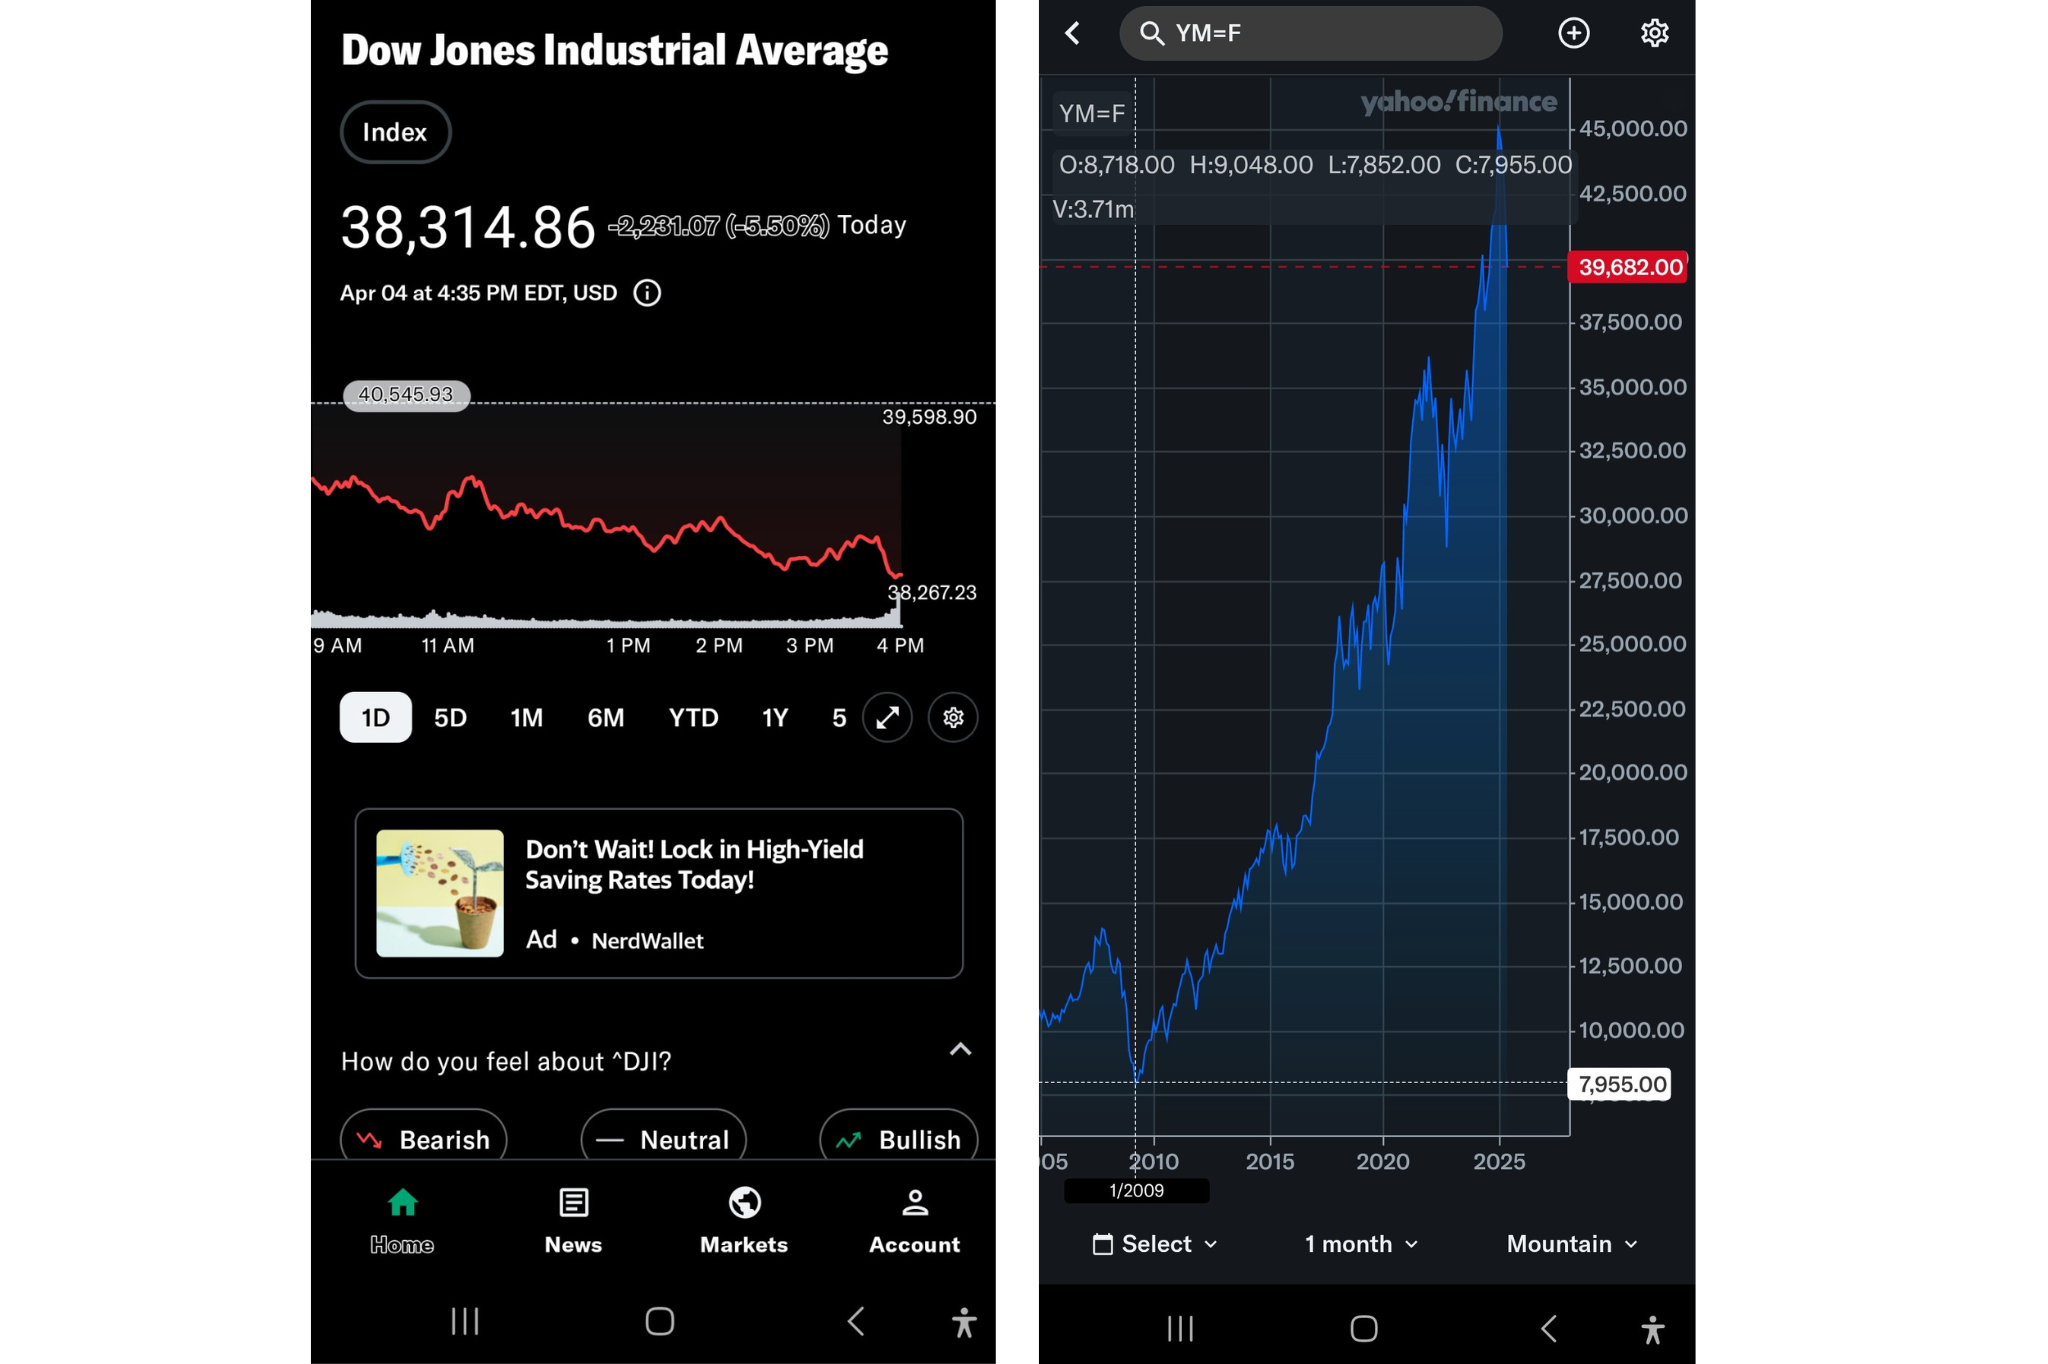Go to the Home tab icon
The image size is (2048, 1364).
click(x=402, y=1203)
